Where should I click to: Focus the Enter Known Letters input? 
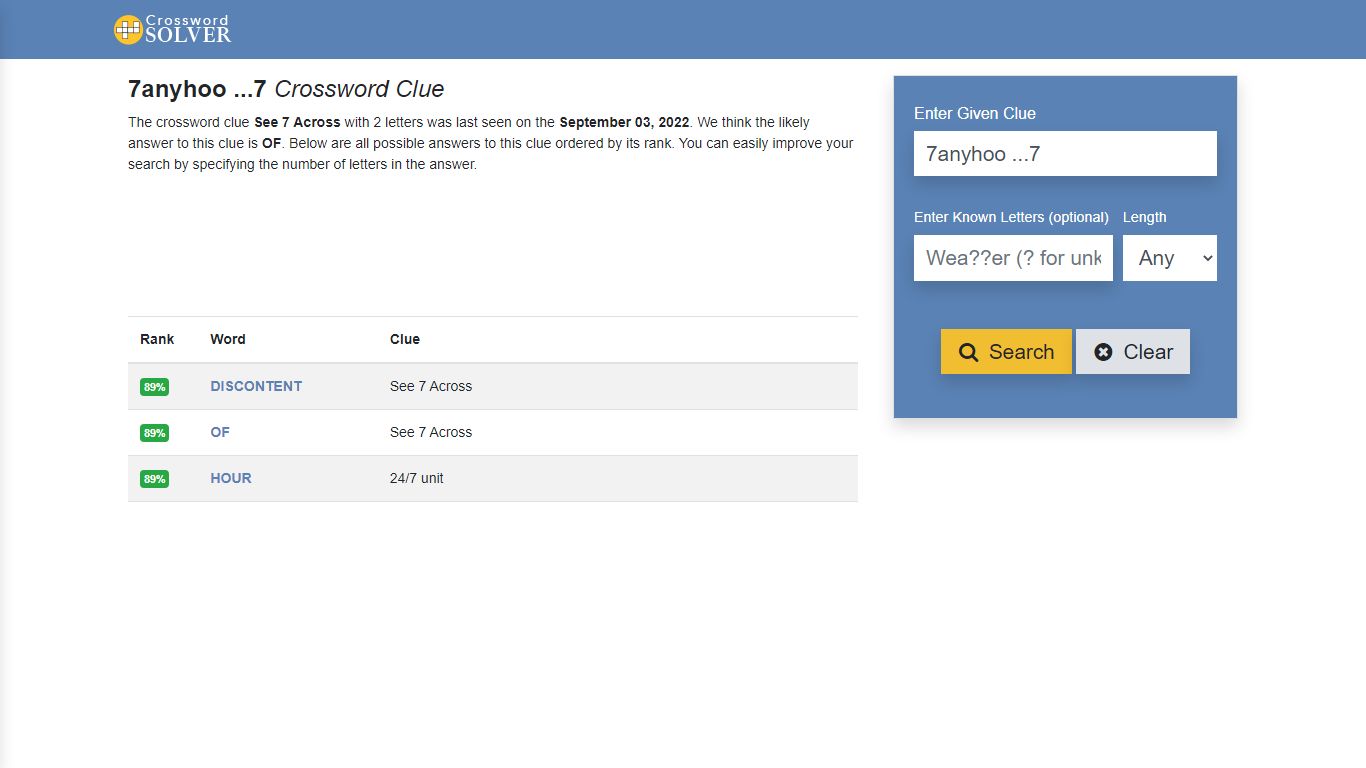coord(1013,258)
